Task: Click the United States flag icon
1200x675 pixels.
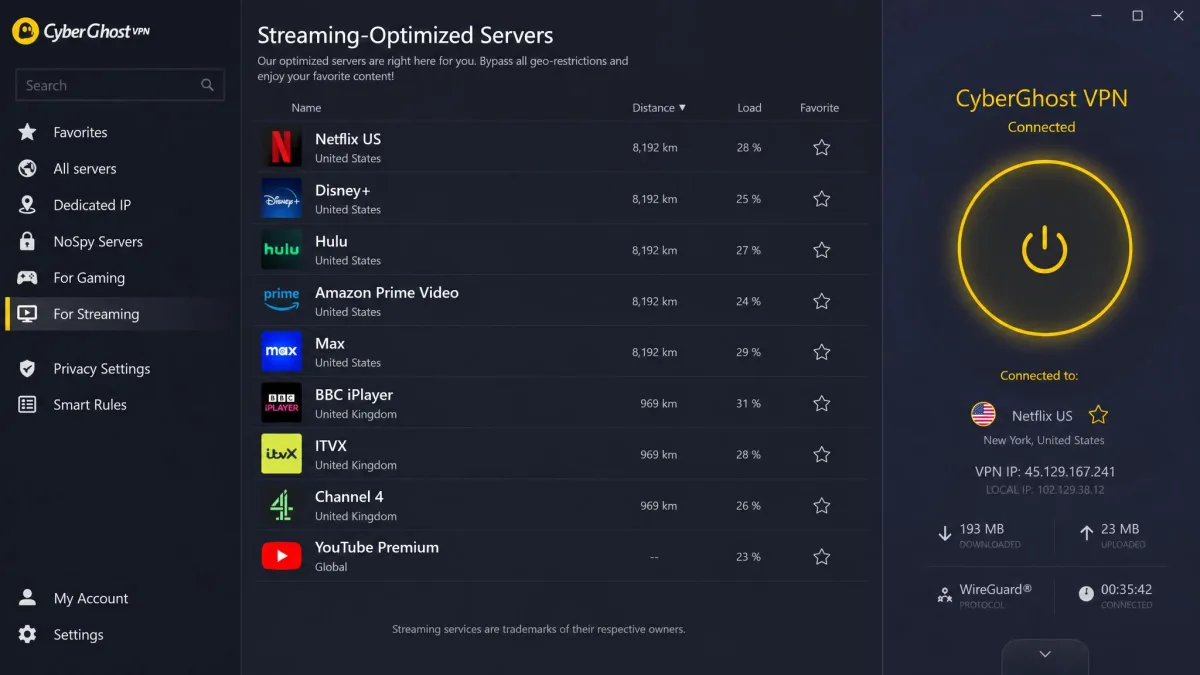Action: pos(983,414)
